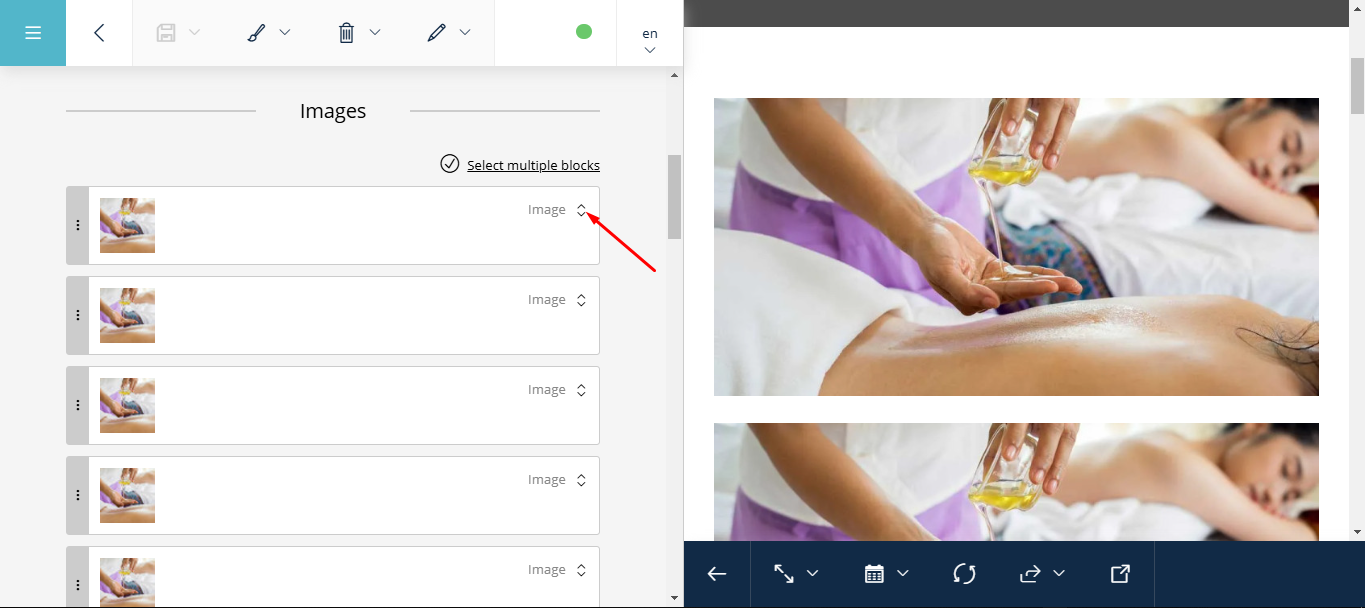Click the second image block thumbnail
The width and height of the screenshot is (1365, 608).
[127, 315]
